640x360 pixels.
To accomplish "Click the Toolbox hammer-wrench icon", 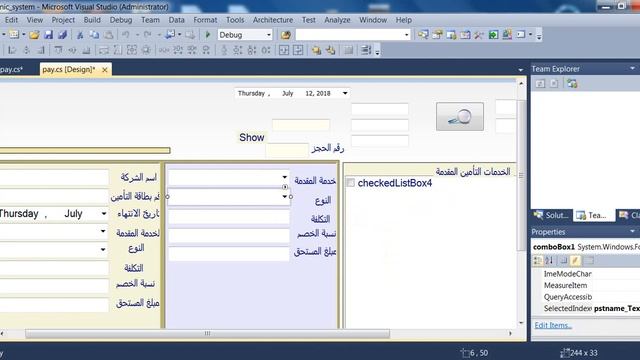I will coord(479,35).
